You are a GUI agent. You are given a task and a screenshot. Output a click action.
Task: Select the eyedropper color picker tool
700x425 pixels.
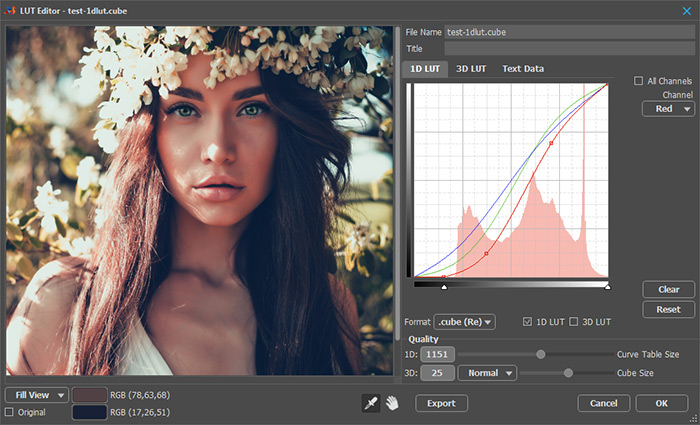[x=371, y=403]
